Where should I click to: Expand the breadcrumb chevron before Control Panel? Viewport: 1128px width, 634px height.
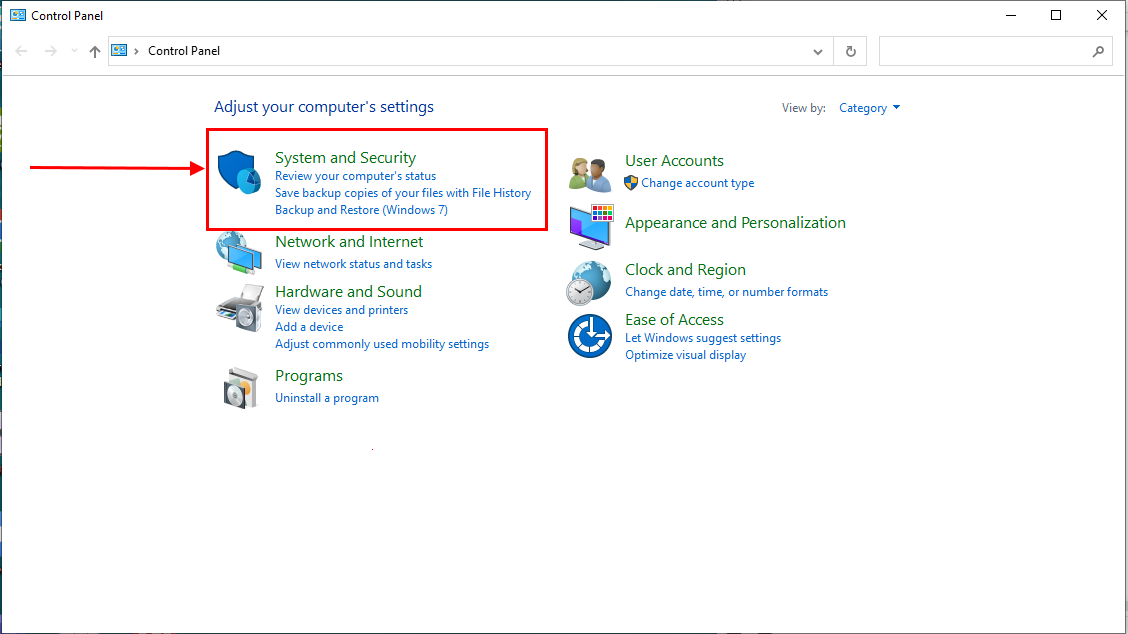click(136, 51)
